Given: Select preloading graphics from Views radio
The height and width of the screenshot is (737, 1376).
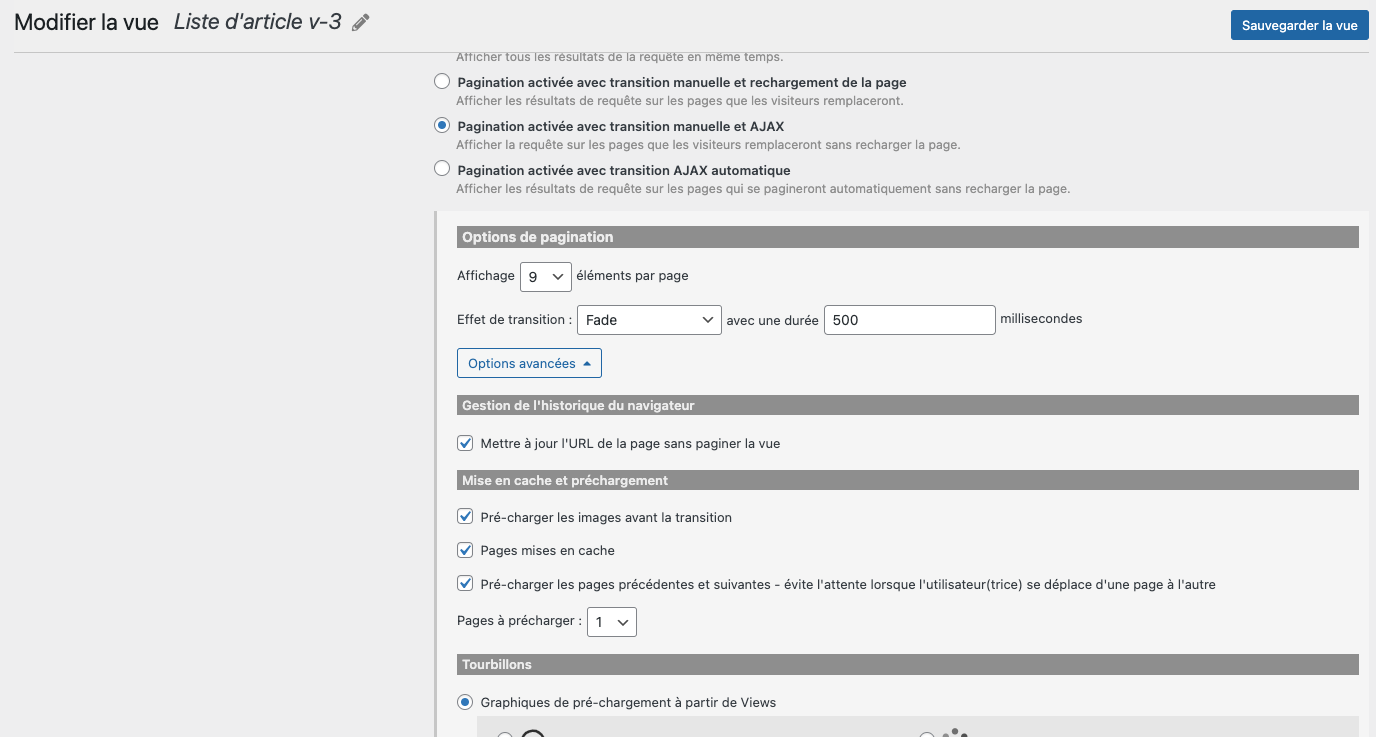Looking at the screenshot, I should coord(465,702).
